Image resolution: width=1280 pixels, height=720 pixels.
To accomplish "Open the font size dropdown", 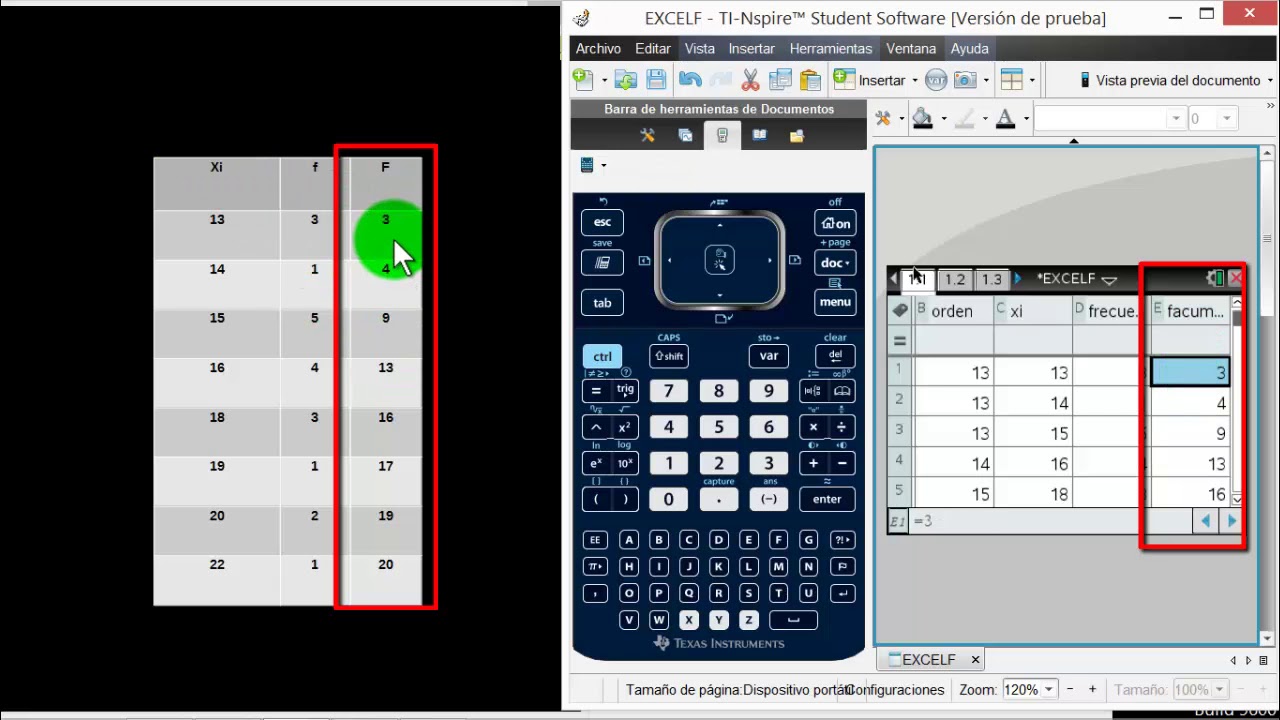I will point(1228,119).
